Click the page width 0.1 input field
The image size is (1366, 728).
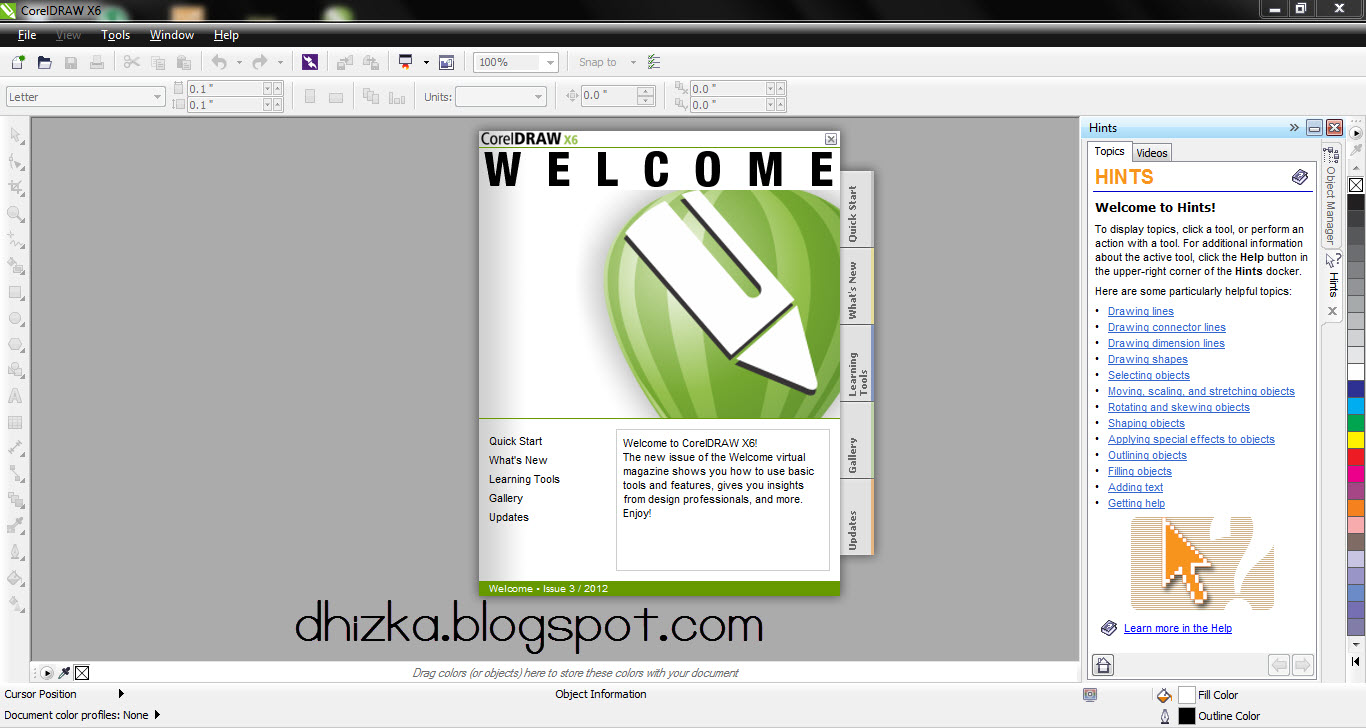coord(224,89)
